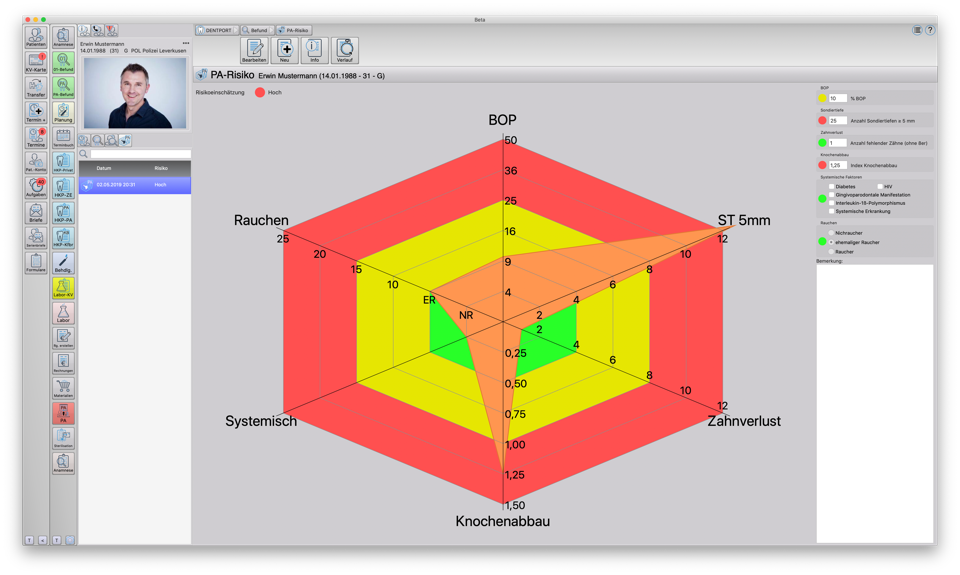
Task: Check the Diabetes checkbox
Action: (x=831, y=186)
